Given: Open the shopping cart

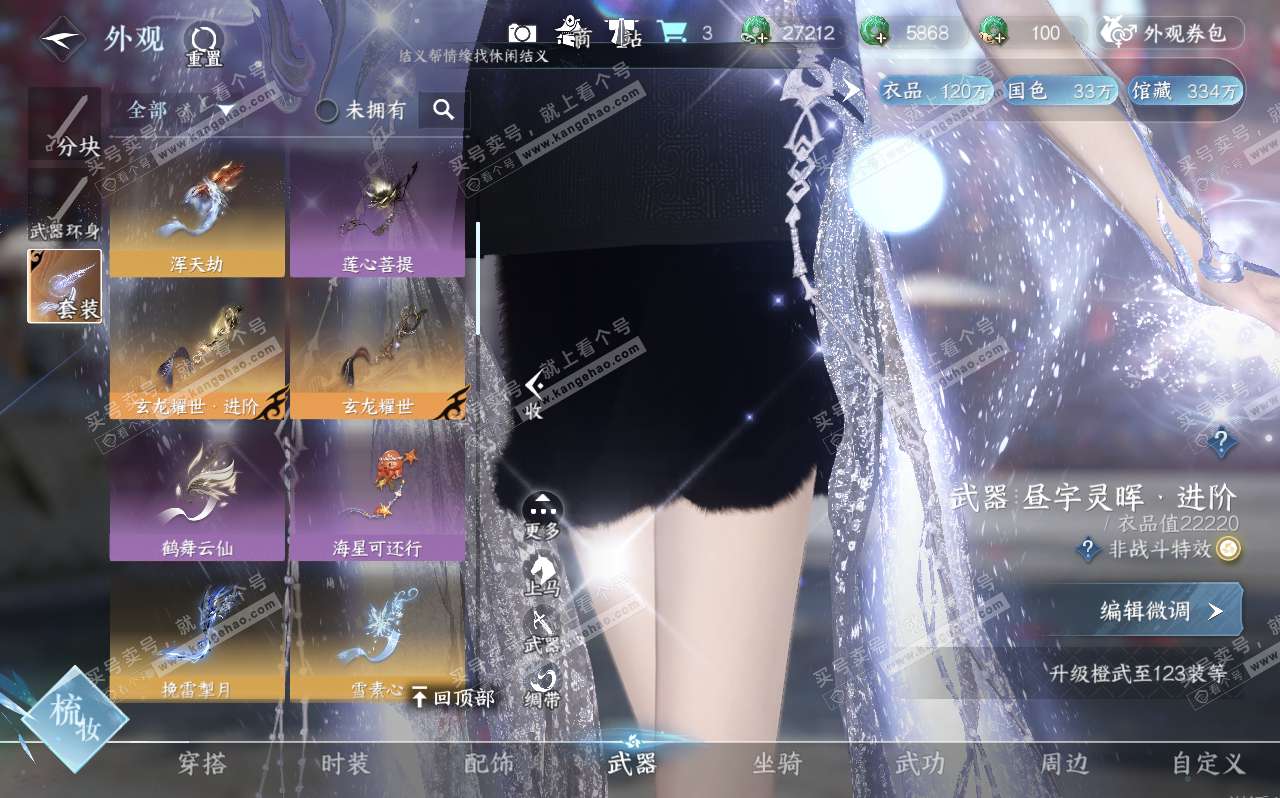Looking at the screenshot, I should [x=672, y=32].
